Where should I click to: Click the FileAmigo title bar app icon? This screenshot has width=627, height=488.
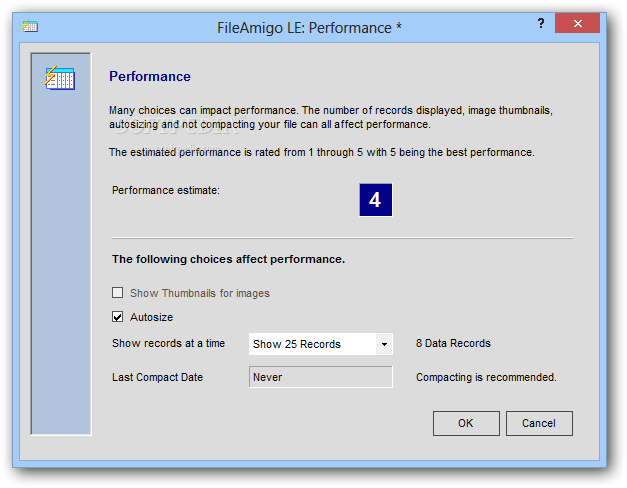(x=30, y=26)
